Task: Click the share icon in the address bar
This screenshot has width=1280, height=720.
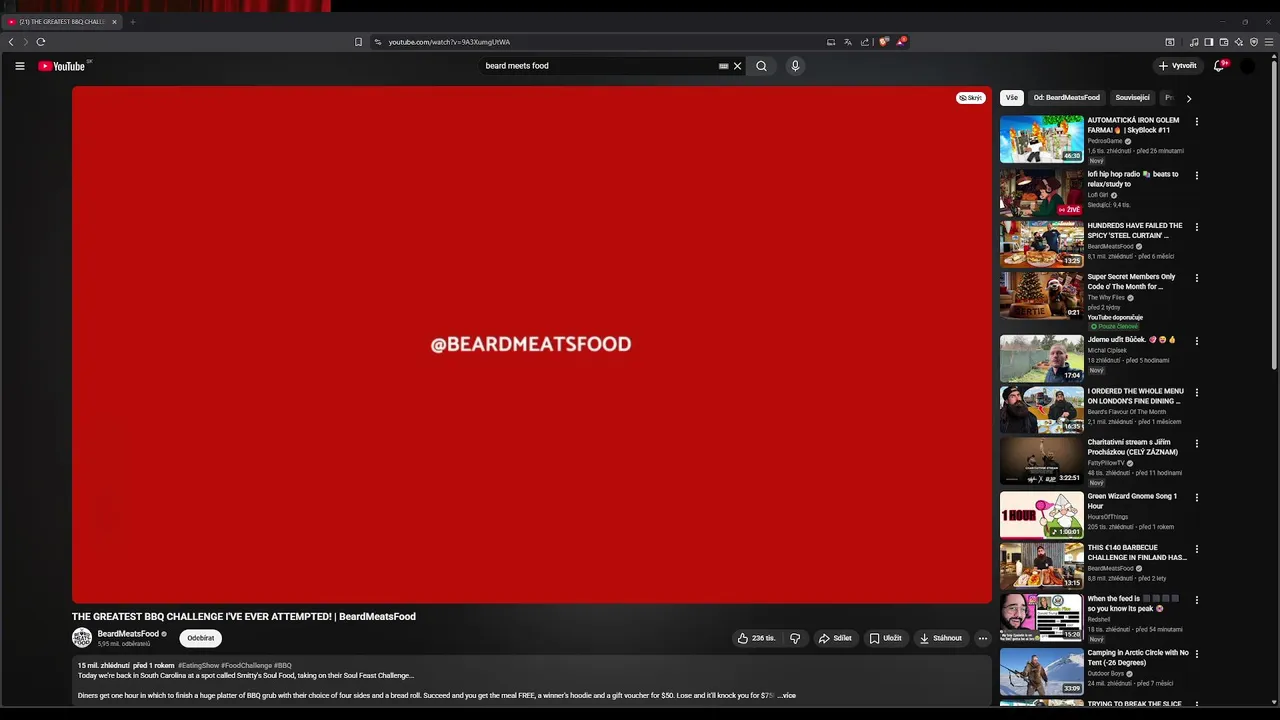Action: click(865, 42)
